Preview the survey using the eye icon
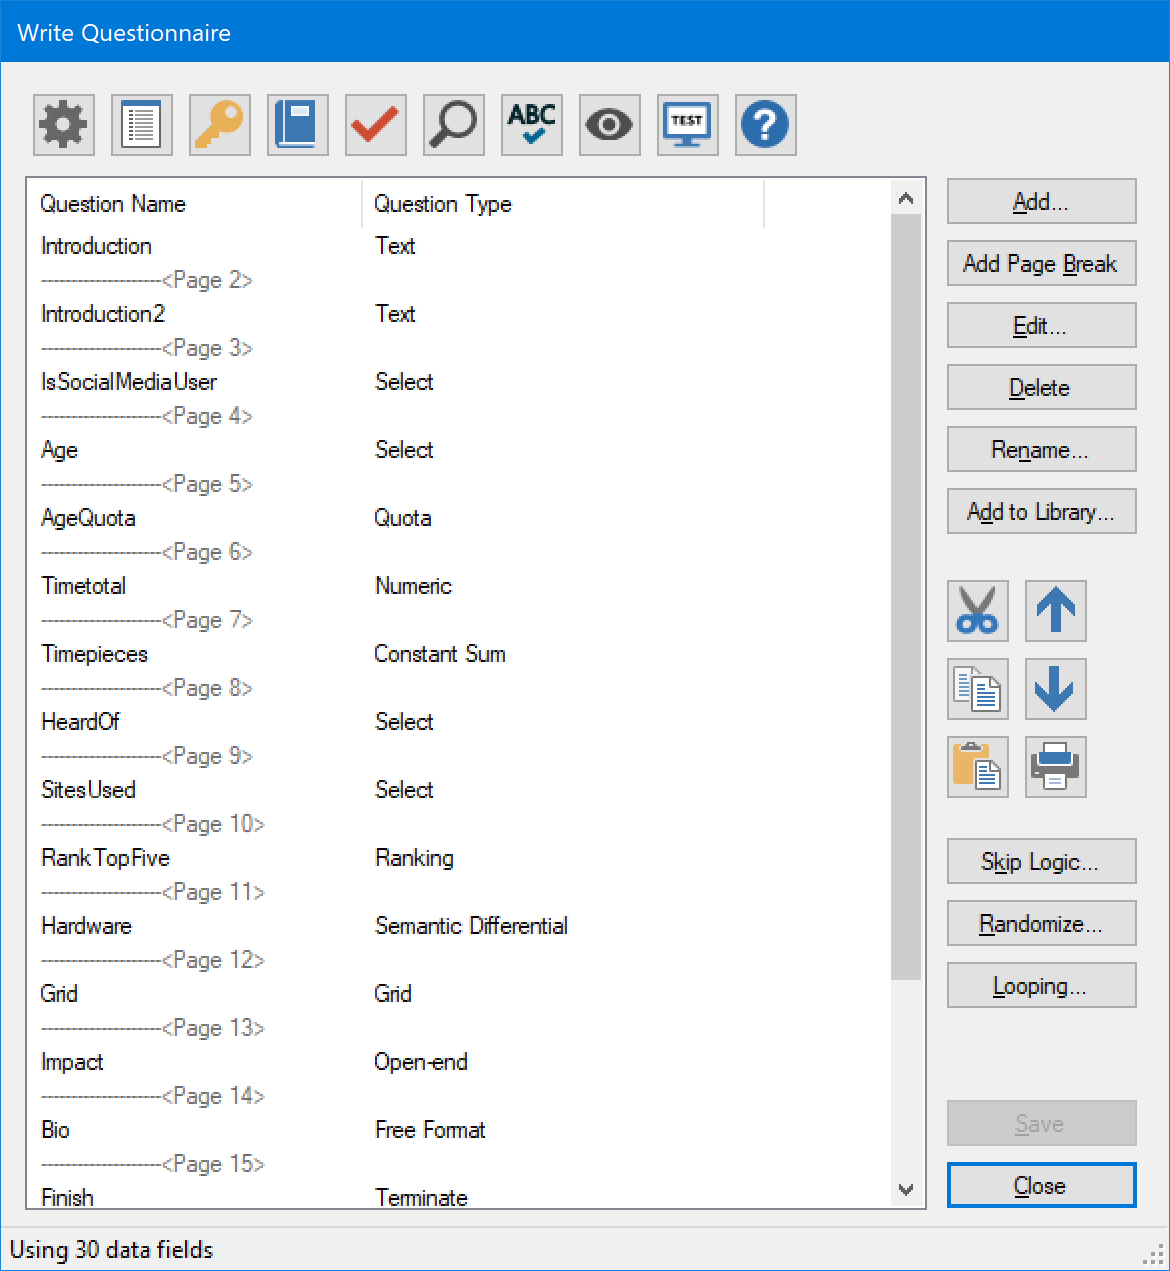This screenshot has width=1170, height=1271. (610, 125)
